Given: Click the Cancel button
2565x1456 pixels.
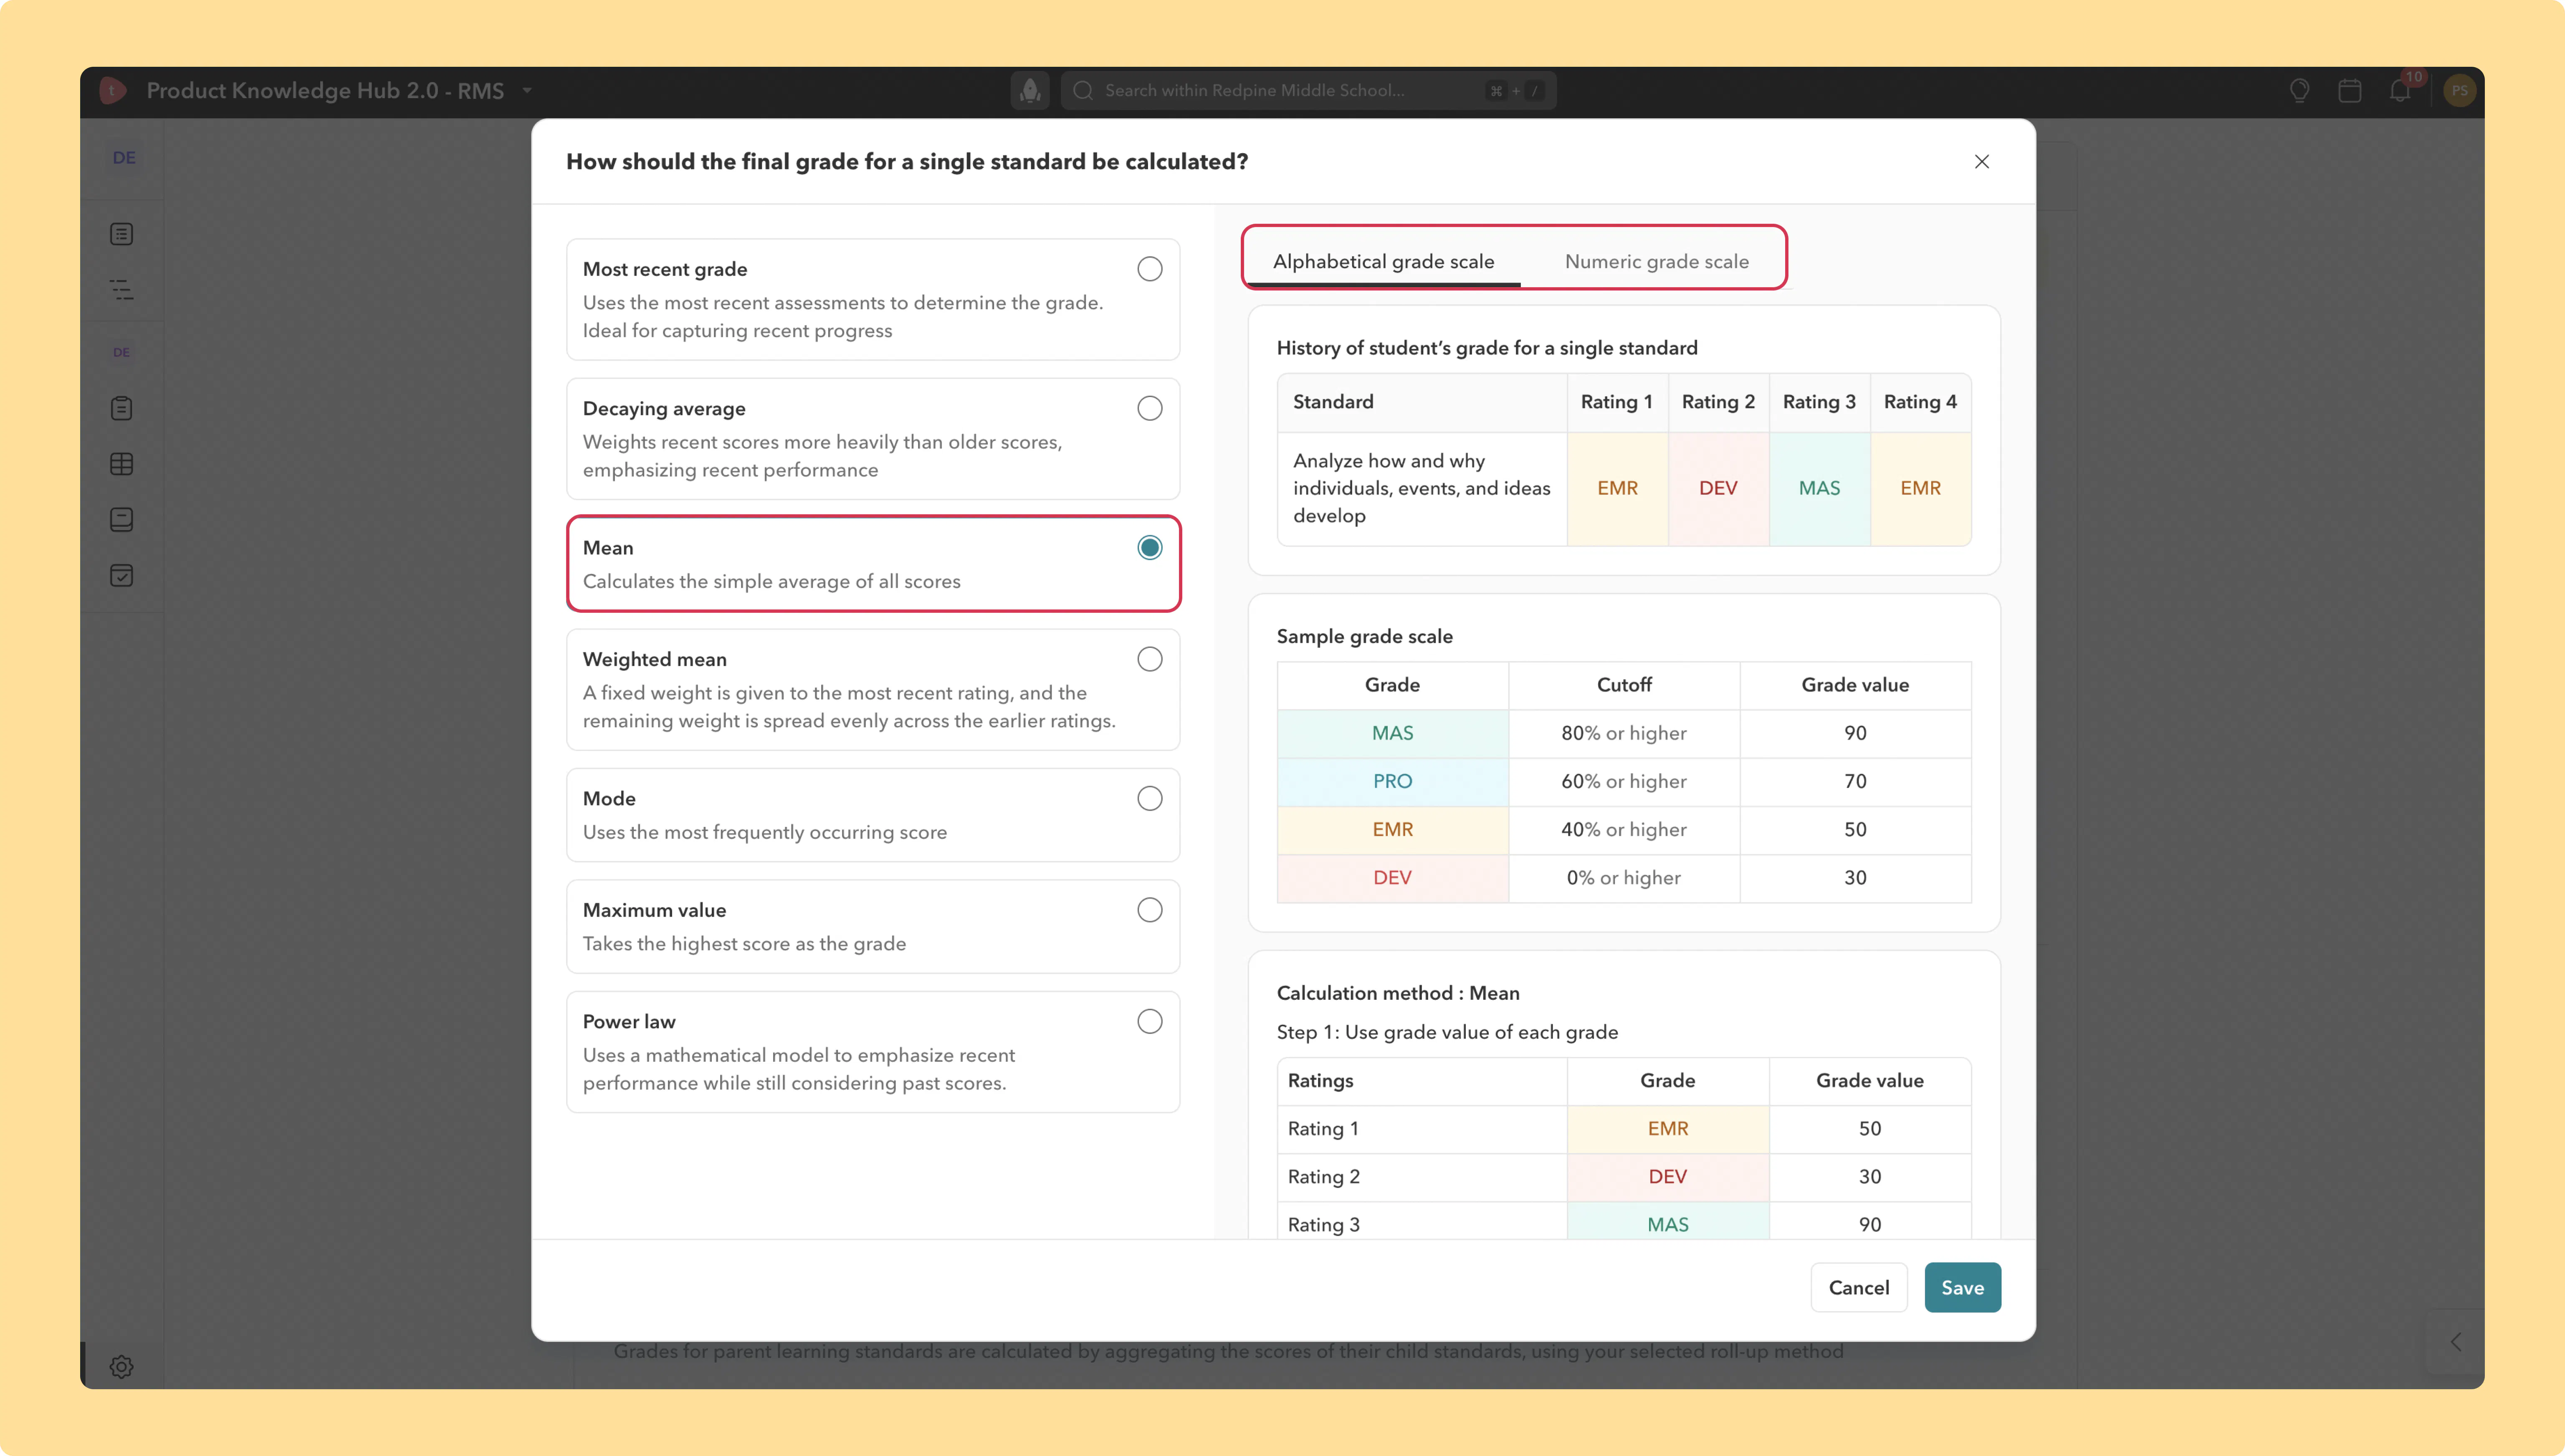Looking at the screenshot, I should [1859, 1288].
